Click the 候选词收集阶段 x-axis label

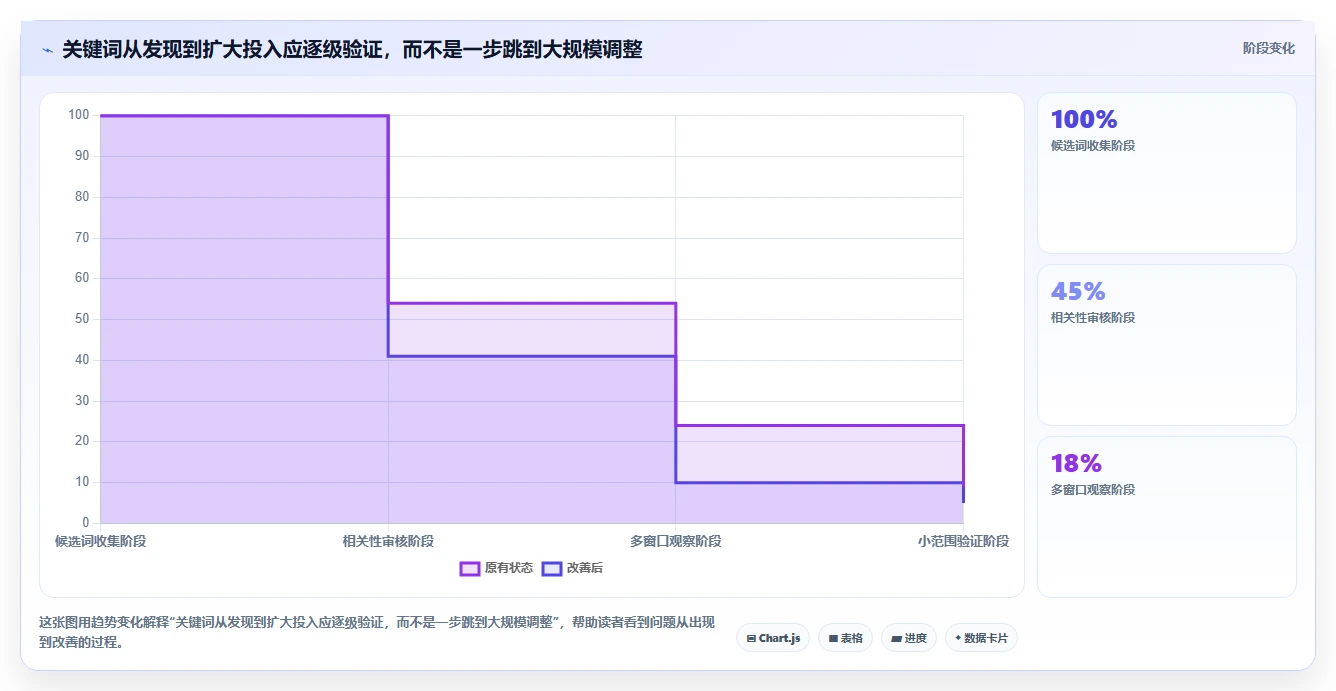pos(100,541)
